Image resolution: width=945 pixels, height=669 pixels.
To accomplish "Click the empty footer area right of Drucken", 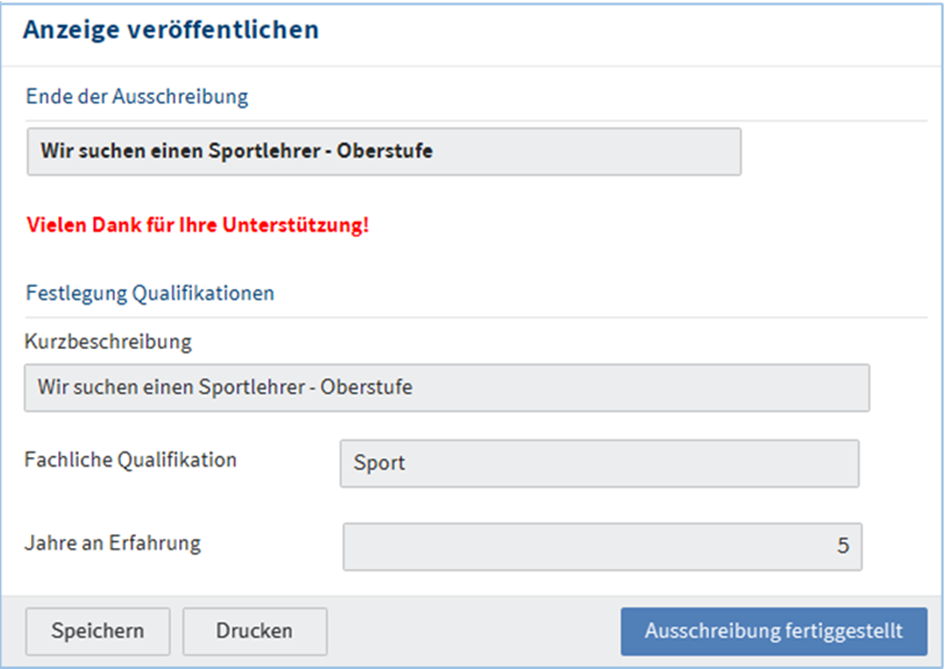I will point(470,631).
